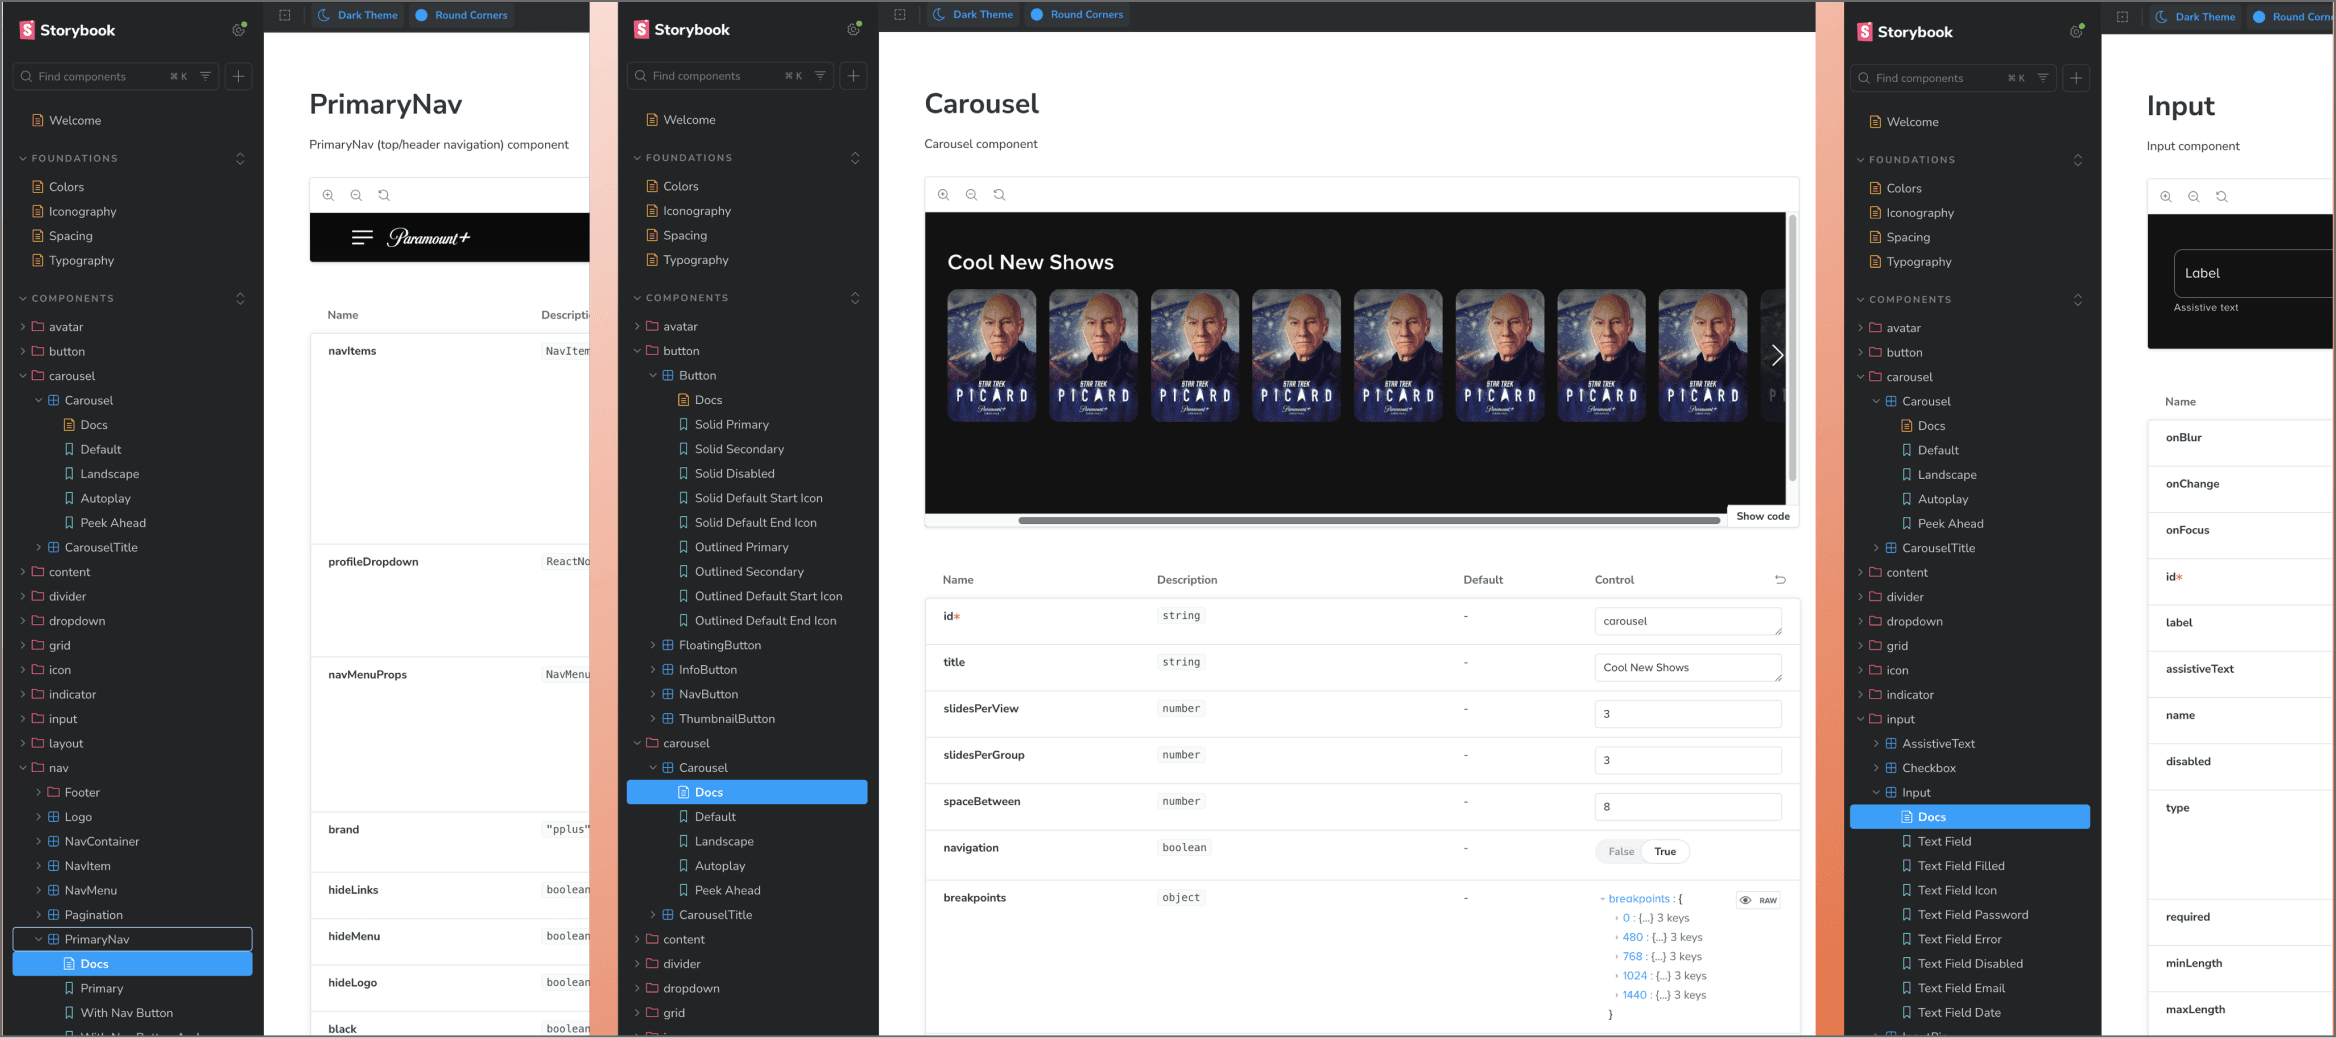Click the zoom out icon above the Input preview
Screen dimensions: 2336x1038
(2194, 197)
